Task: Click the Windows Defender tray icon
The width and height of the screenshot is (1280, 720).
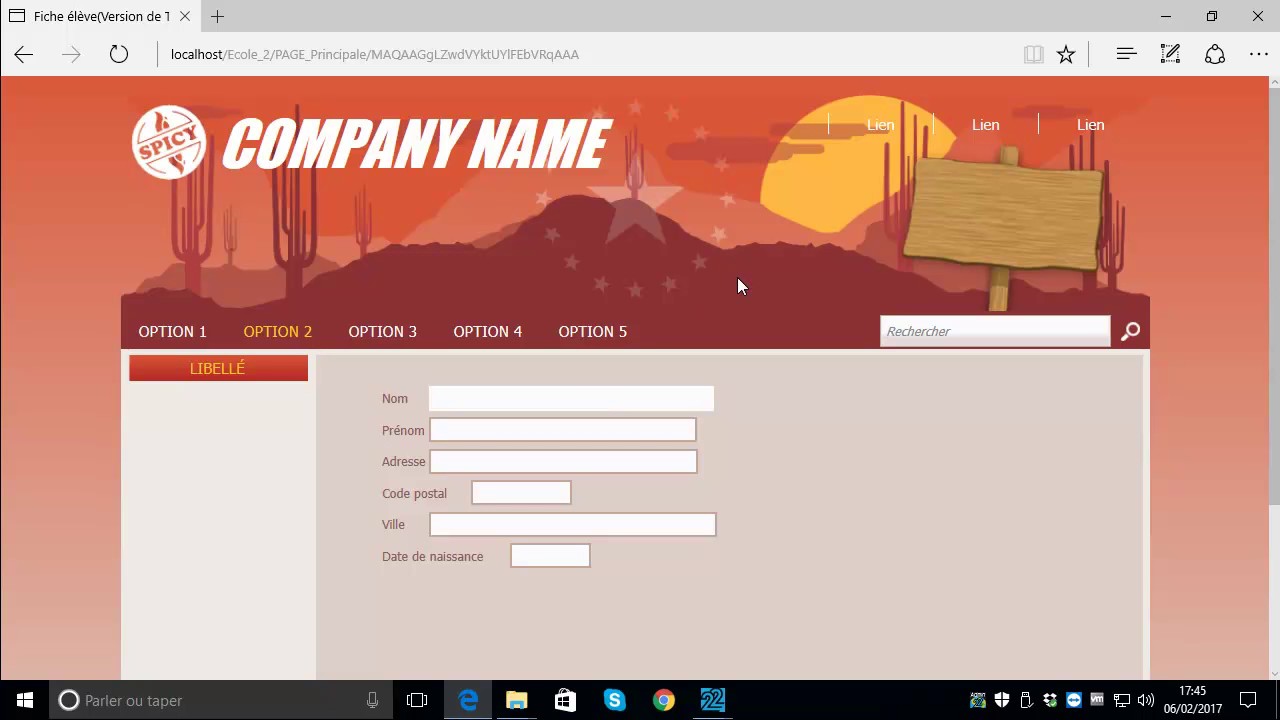Action: (x=1002, y=700)
